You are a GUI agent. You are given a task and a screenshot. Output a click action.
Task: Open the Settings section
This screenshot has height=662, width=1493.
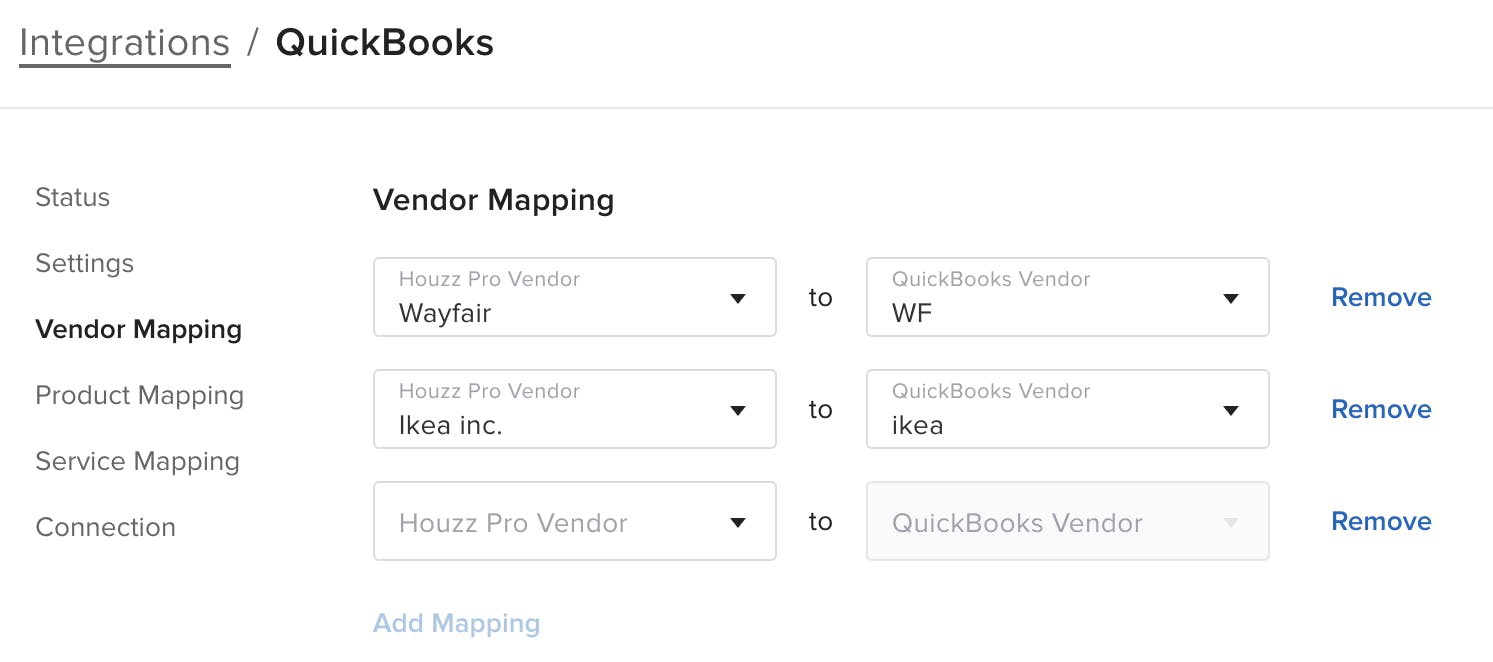point(84,263)
